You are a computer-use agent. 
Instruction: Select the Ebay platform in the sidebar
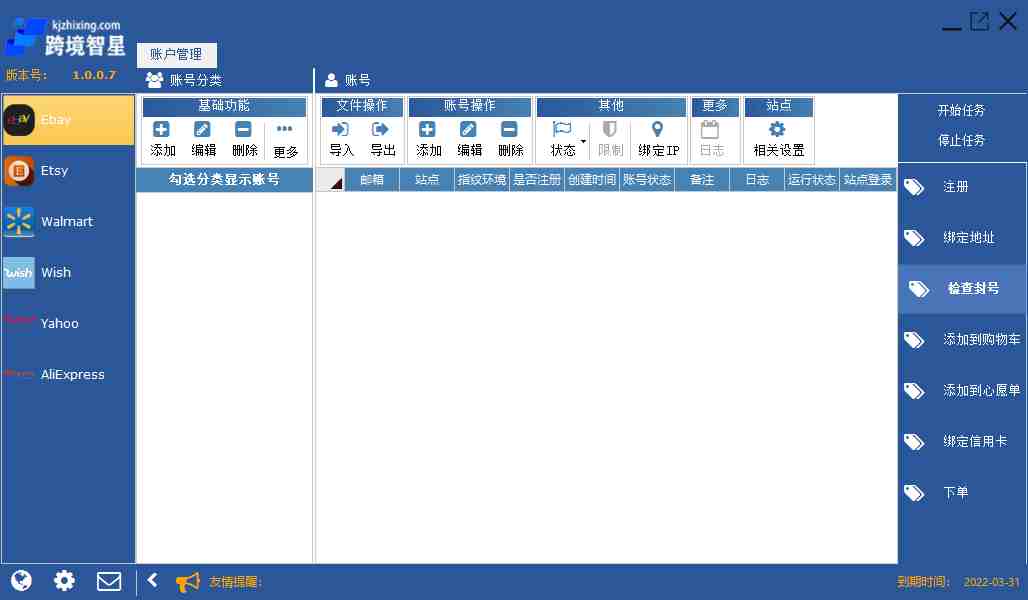(x=68, y=119)
